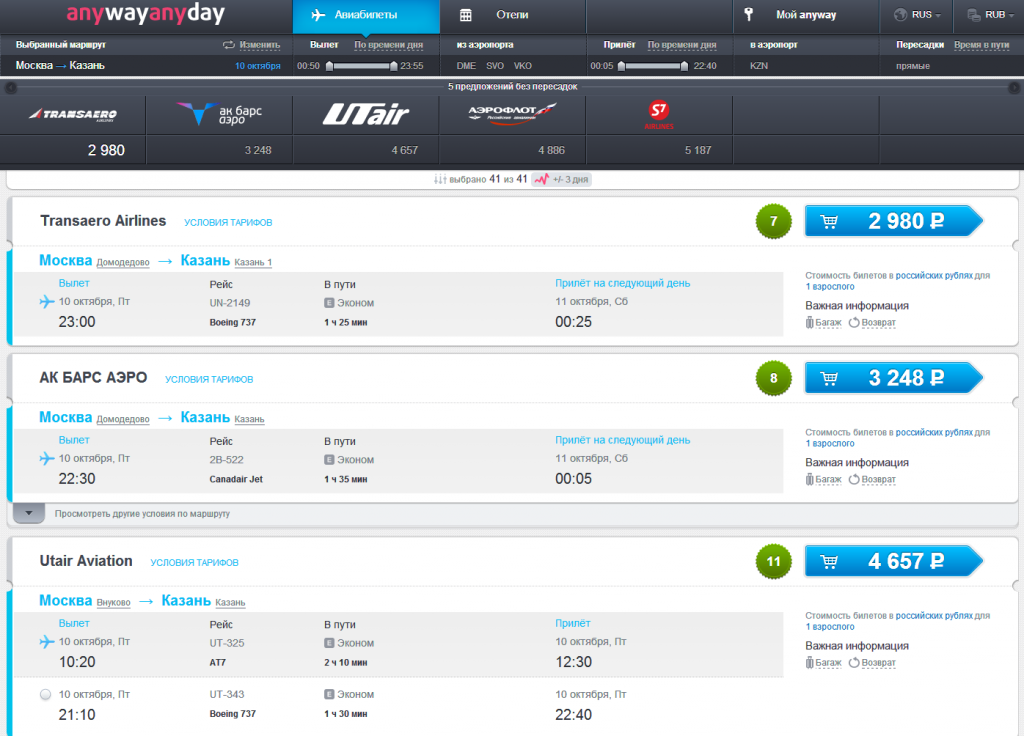The height and width of the screenshot is (736, 1024).
Task: Click the departure time slider left handle
Action: tap(329, 66)
